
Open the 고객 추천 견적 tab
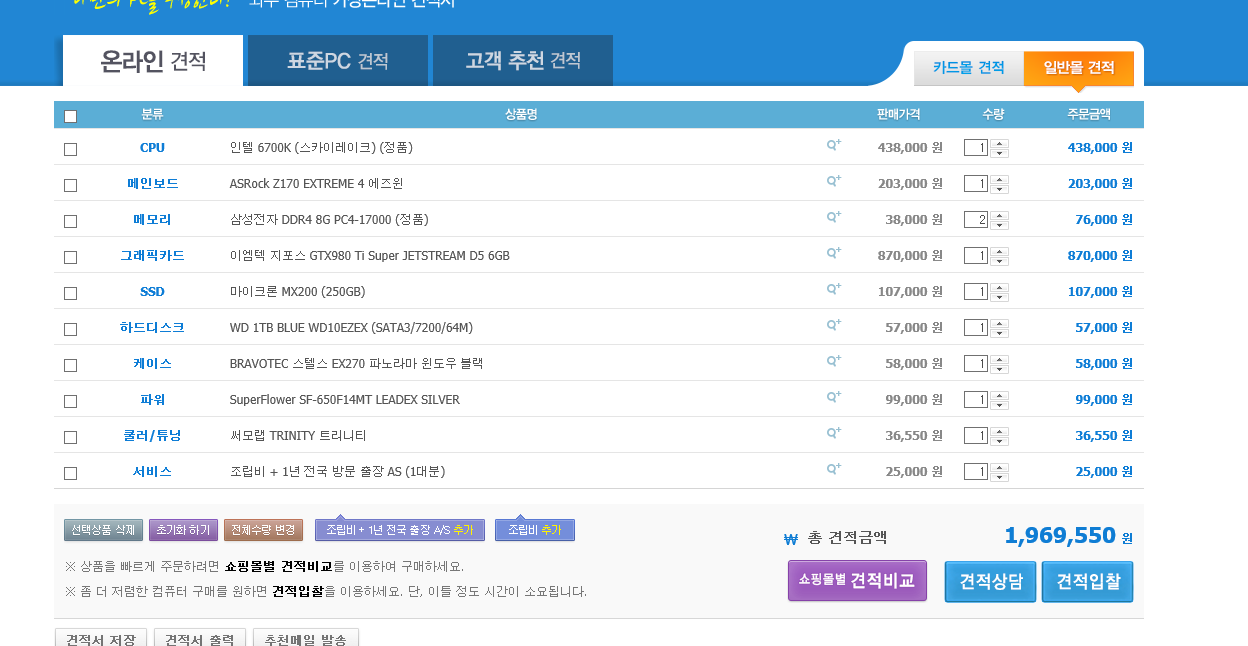(522, 61)
